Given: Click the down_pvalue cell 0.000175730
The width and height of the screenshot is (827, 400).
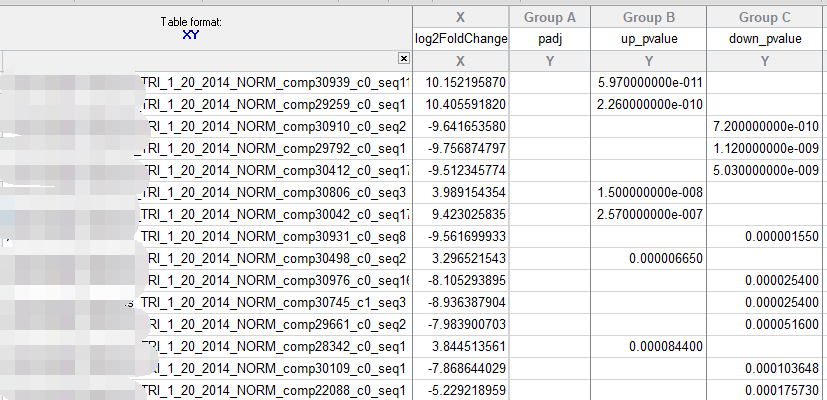Looking at the screenshot, I should pos(765,390).
